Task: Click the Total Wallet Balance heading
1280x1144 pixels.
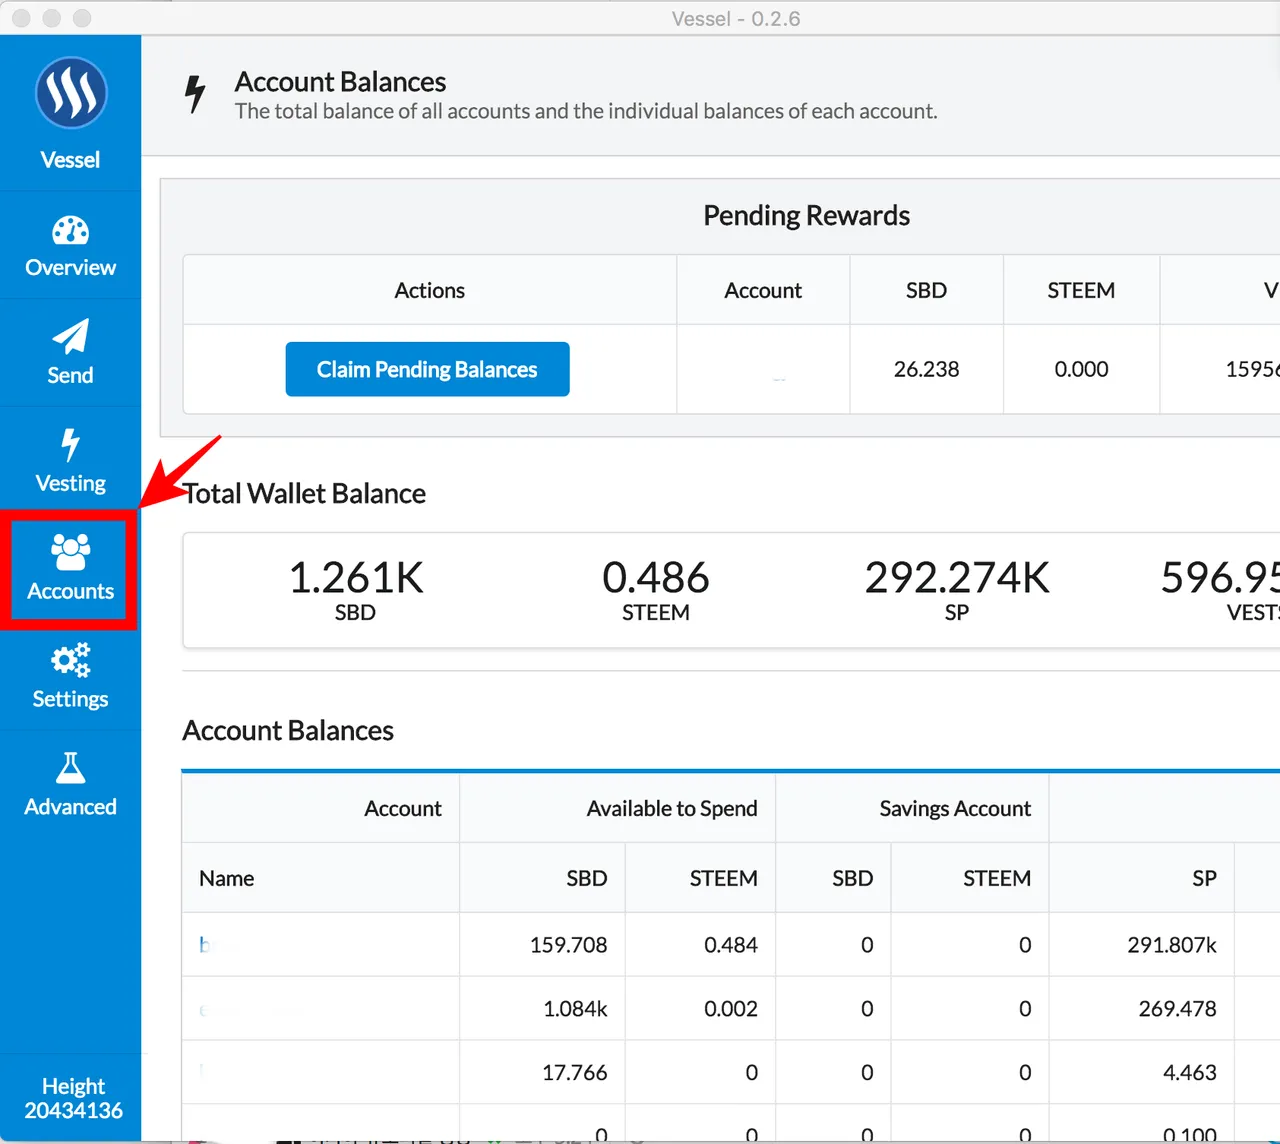Action: click(x=304, y=493)
